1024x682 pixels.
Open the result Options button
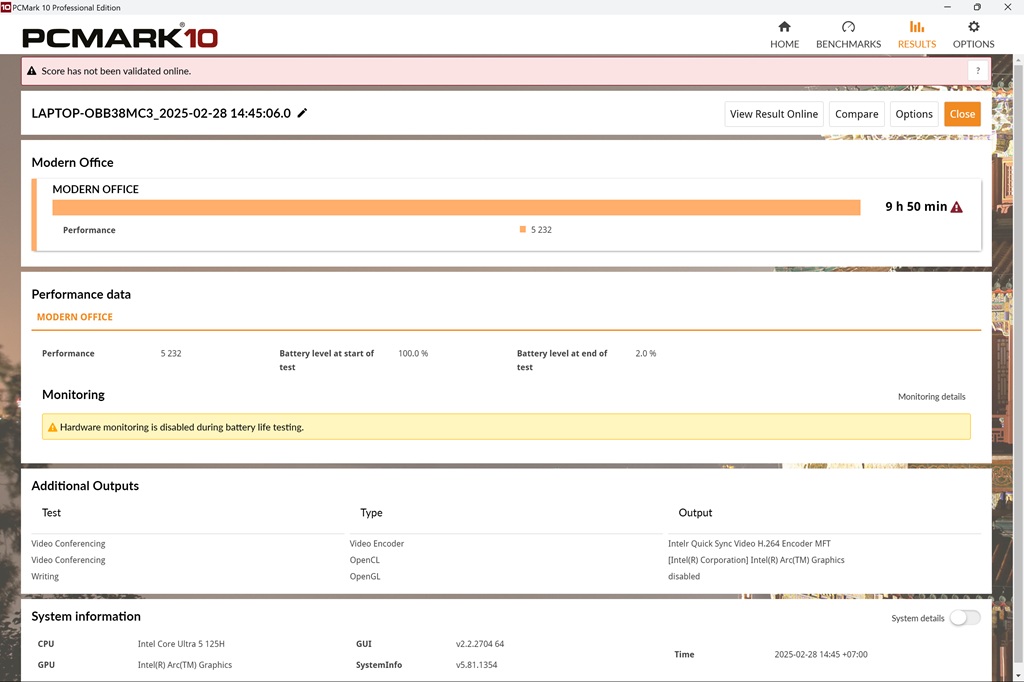click(914, 114)
